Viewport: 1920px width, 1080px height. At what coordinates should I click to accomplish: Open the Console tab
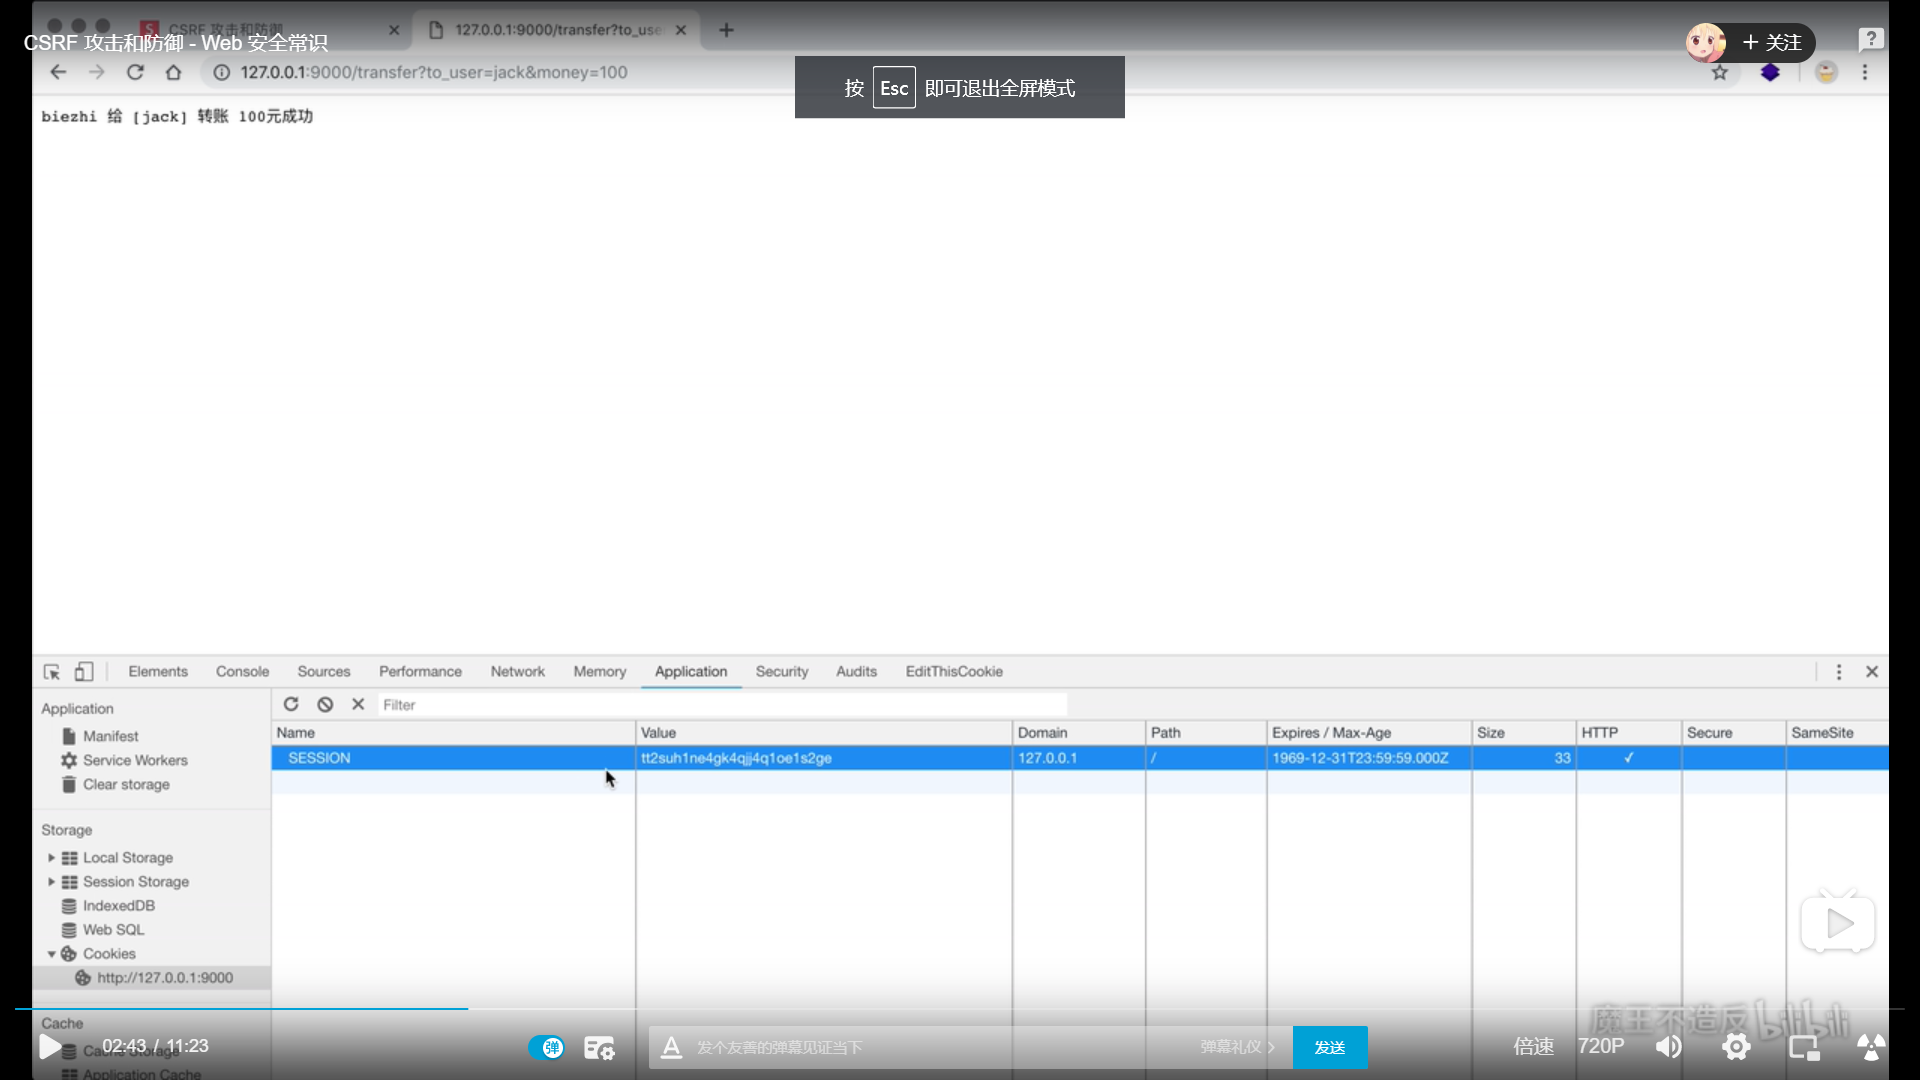pos(242,672)
